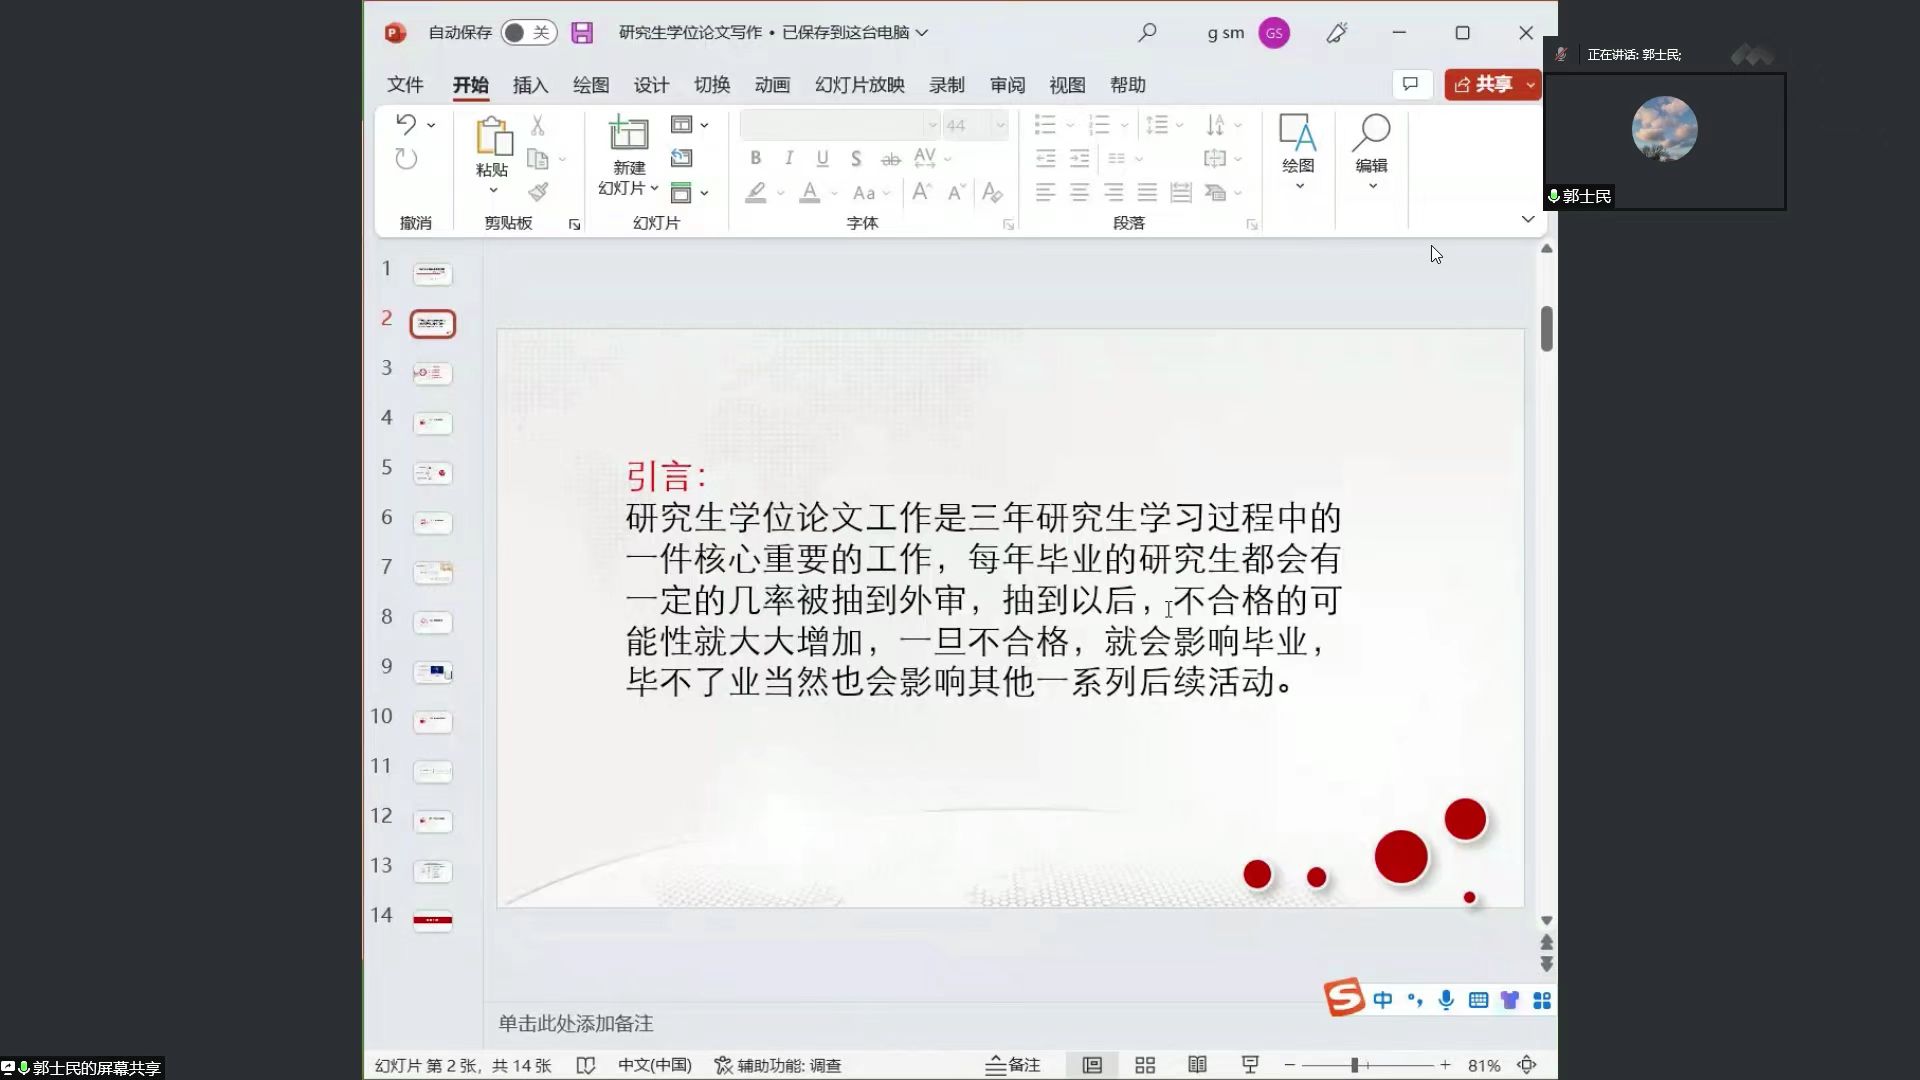
Task: Click the Format Painter brush icon
Action: point(538,191)
